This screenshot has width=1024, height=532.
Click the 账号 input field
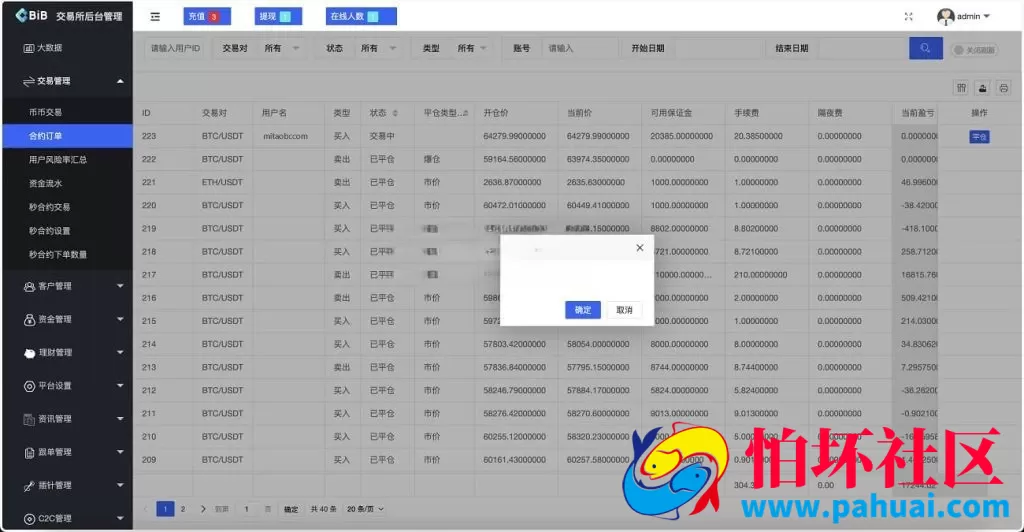[x=581, y=48]
